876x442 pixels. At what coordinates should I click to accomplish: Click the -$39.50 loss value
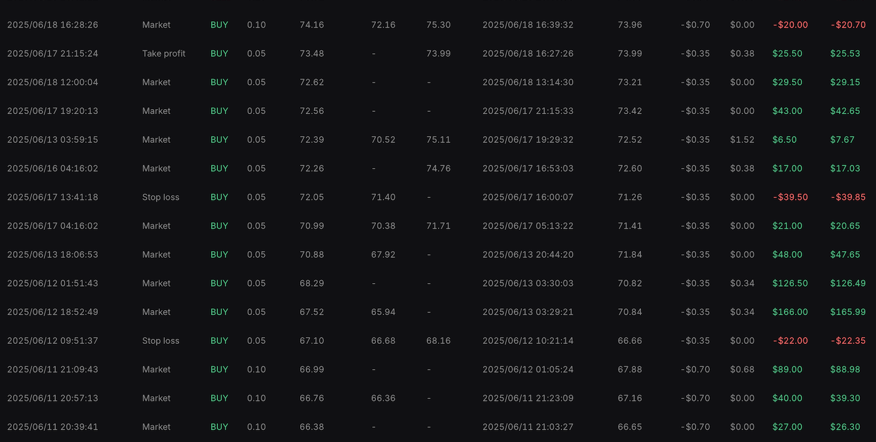pos(790,197)
